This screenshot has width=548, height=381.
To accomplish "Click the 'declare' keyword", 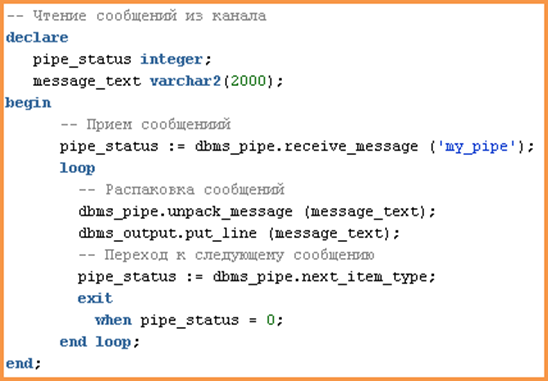I will (37, 37).
